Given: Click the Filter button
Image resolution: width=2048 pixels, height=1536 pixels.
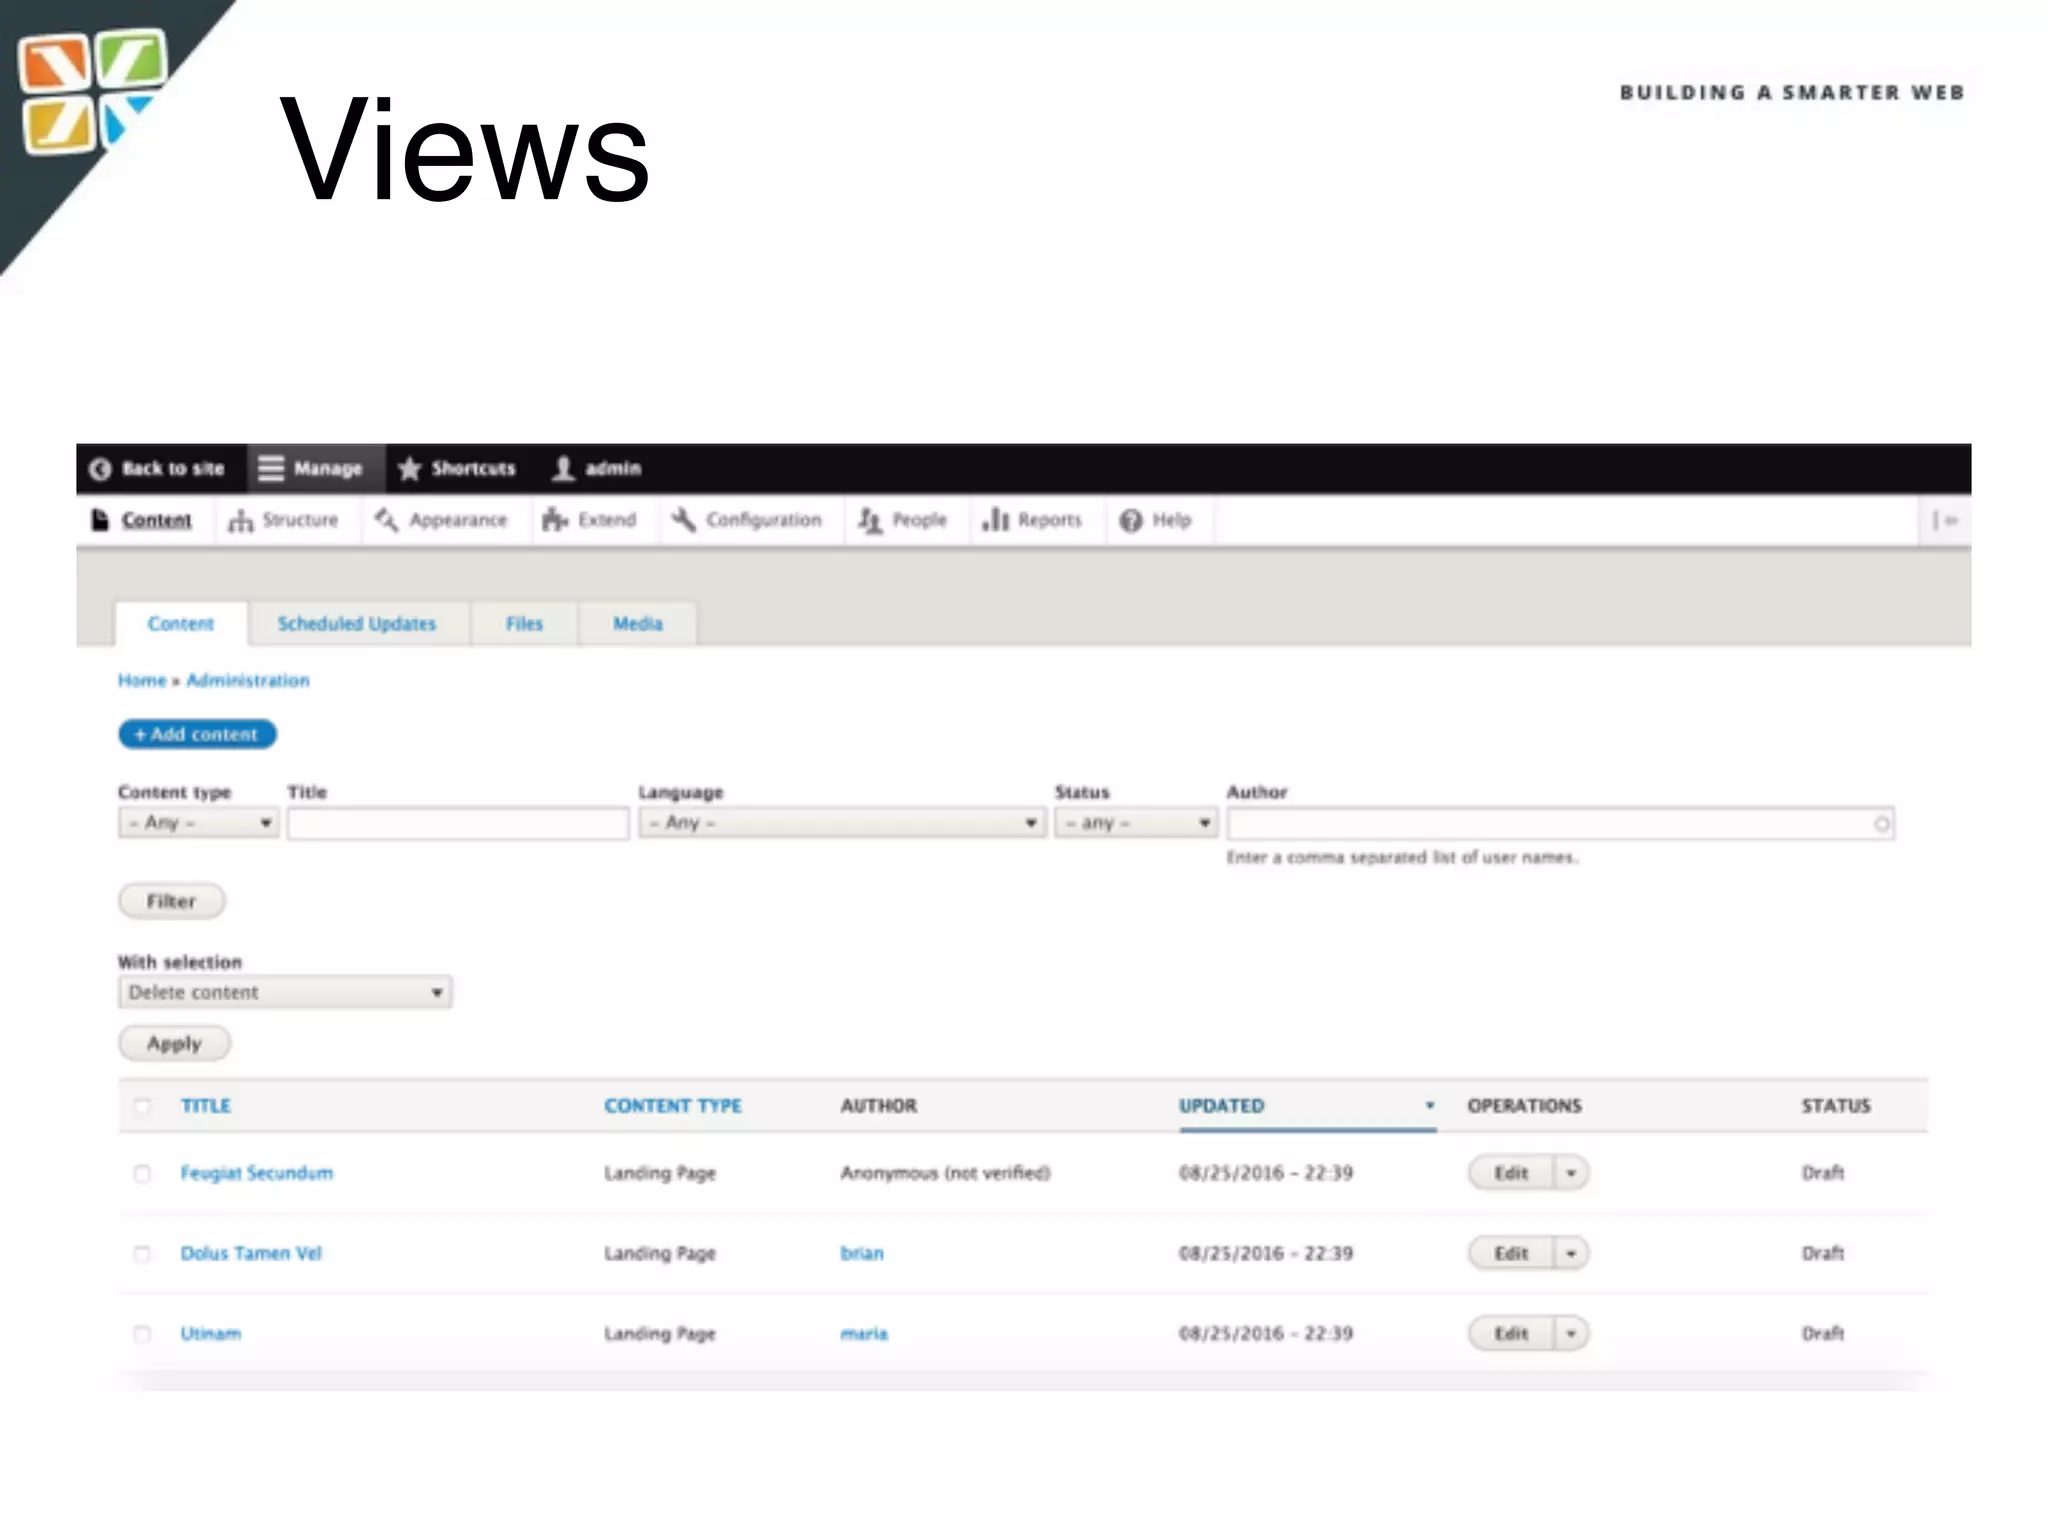Looking at the screenshot, I should [x=171, y=902].
